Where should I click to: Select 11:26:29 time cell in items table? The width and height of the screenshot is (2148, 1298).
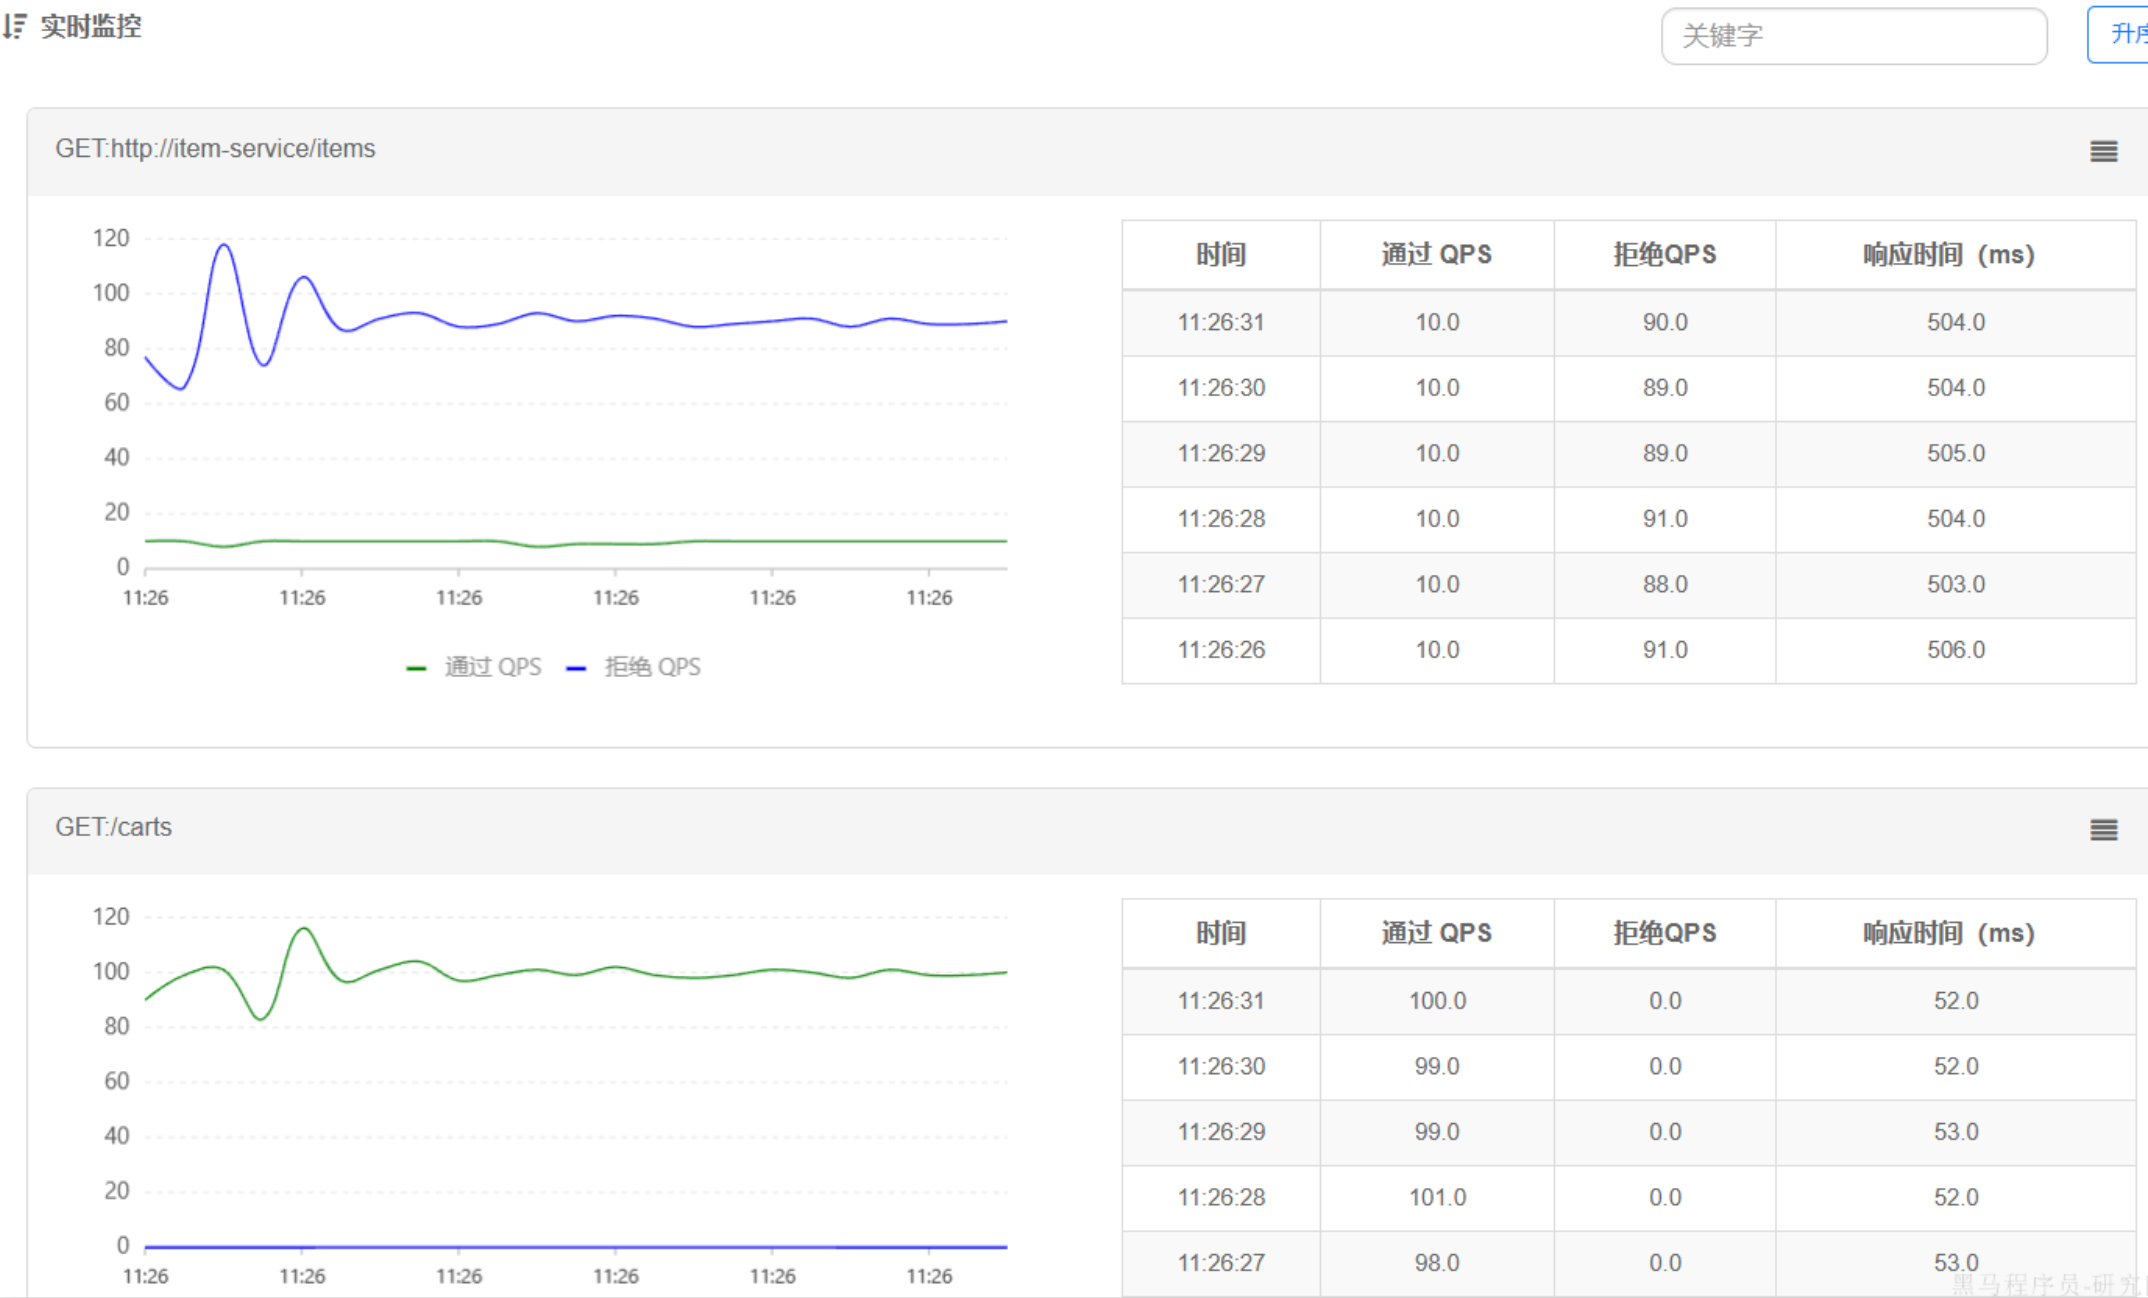click(x=1221, y=453)
